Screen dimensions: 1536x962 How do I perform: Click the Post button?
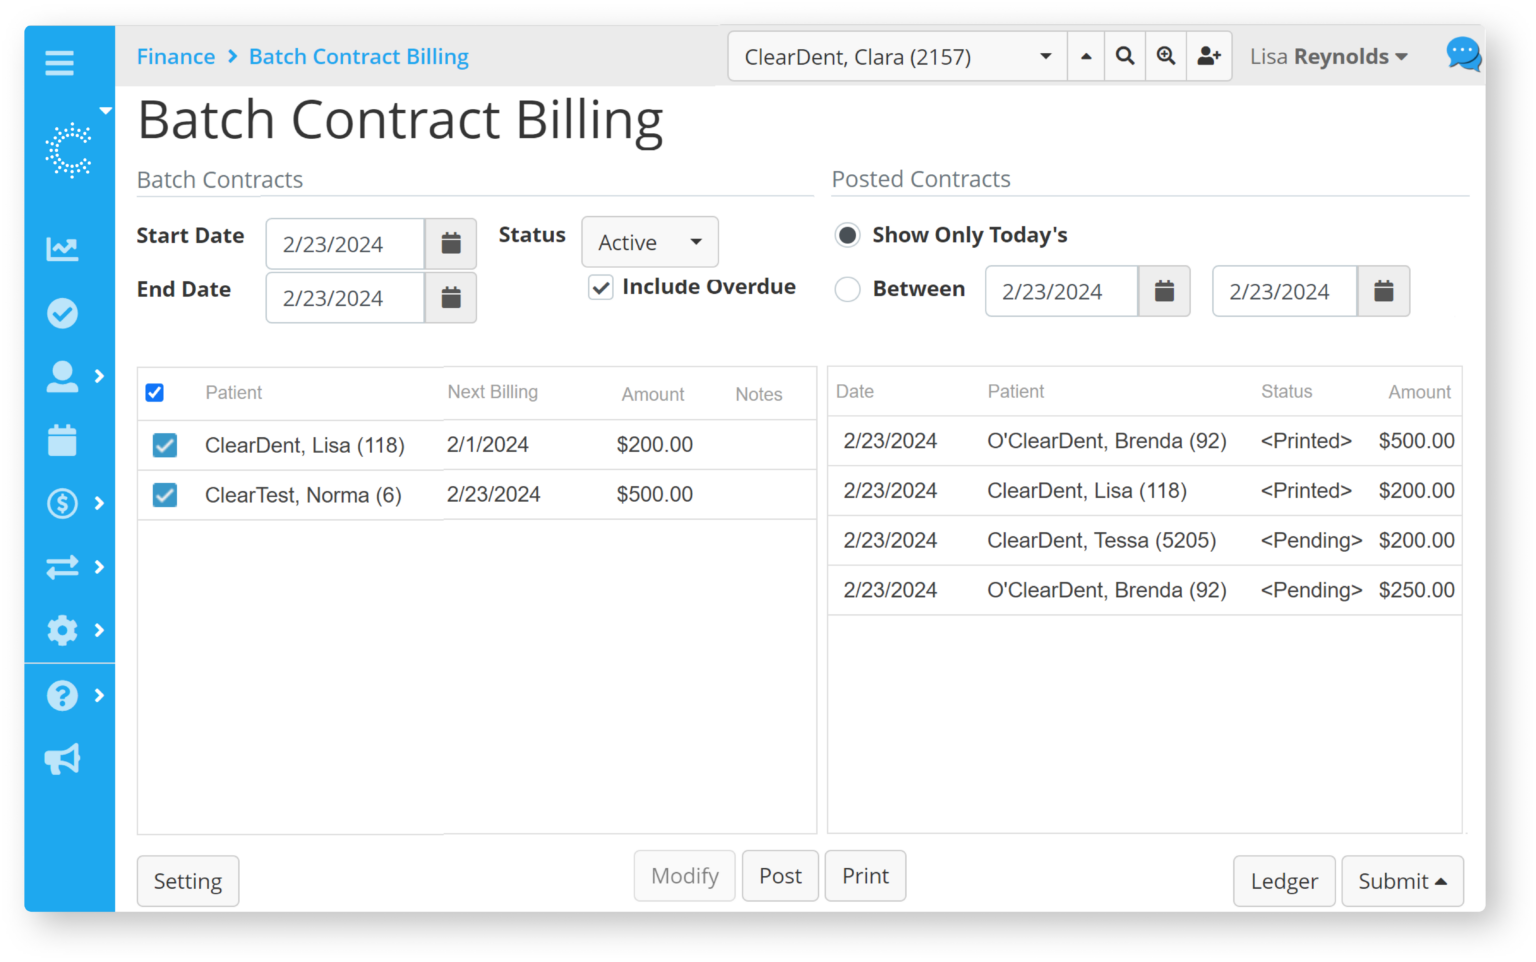coord(780,875)
